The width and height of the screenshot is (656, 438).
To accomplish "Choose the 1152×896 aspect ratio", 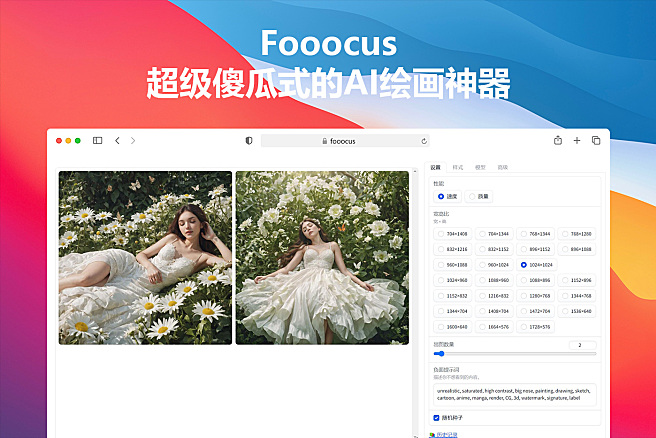I will point(577,280).
